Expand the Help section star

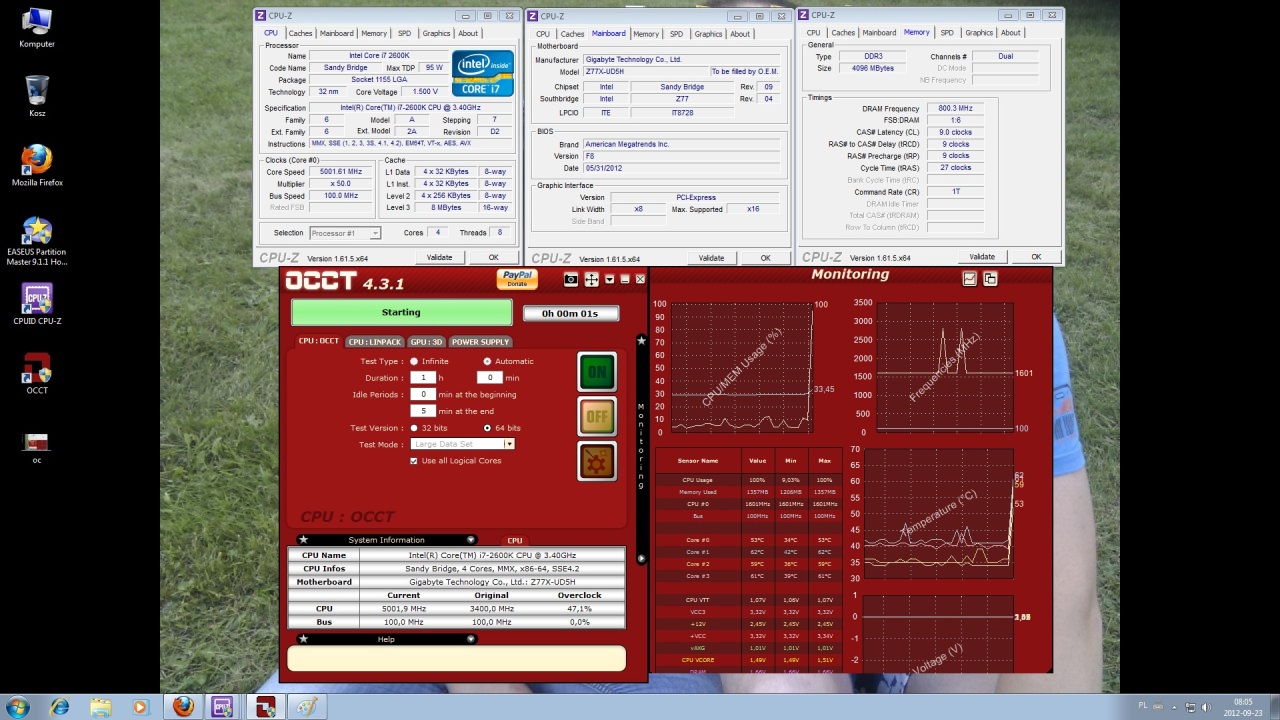click(303, 639)
